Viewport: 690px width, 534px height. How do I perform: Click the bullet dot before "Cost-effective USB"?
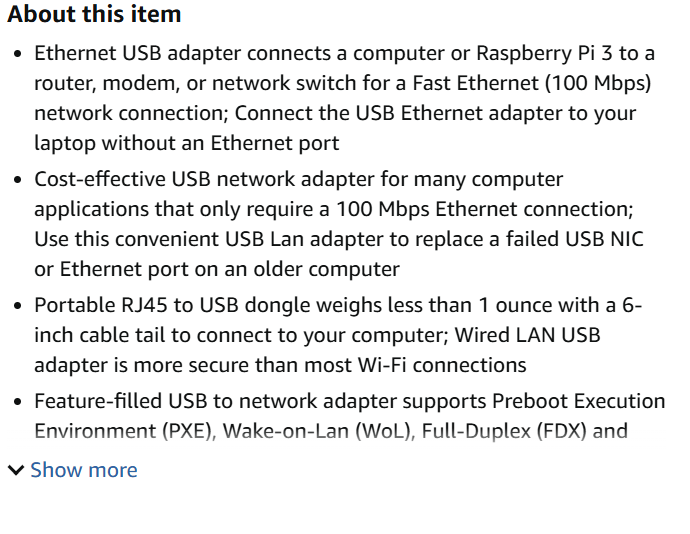coord(17,180)
